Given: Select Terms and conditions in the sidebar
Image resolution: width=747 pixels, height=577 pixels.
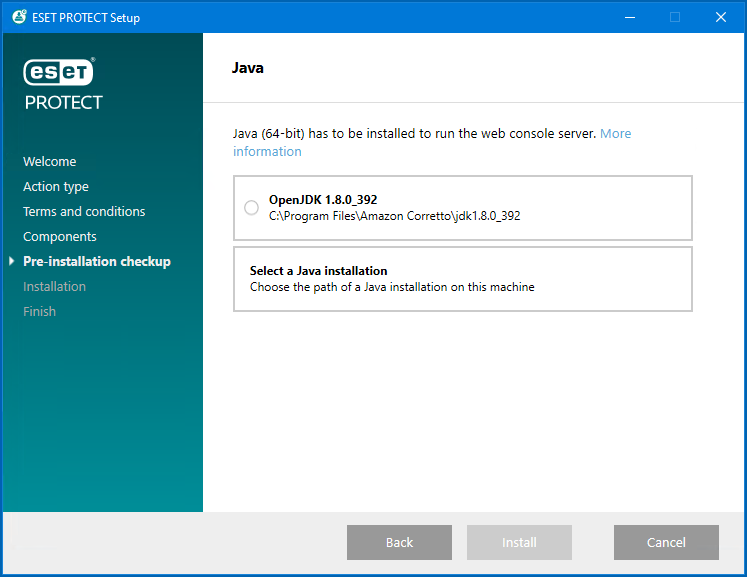Looking at the screenshot, I should coord(84,212).
